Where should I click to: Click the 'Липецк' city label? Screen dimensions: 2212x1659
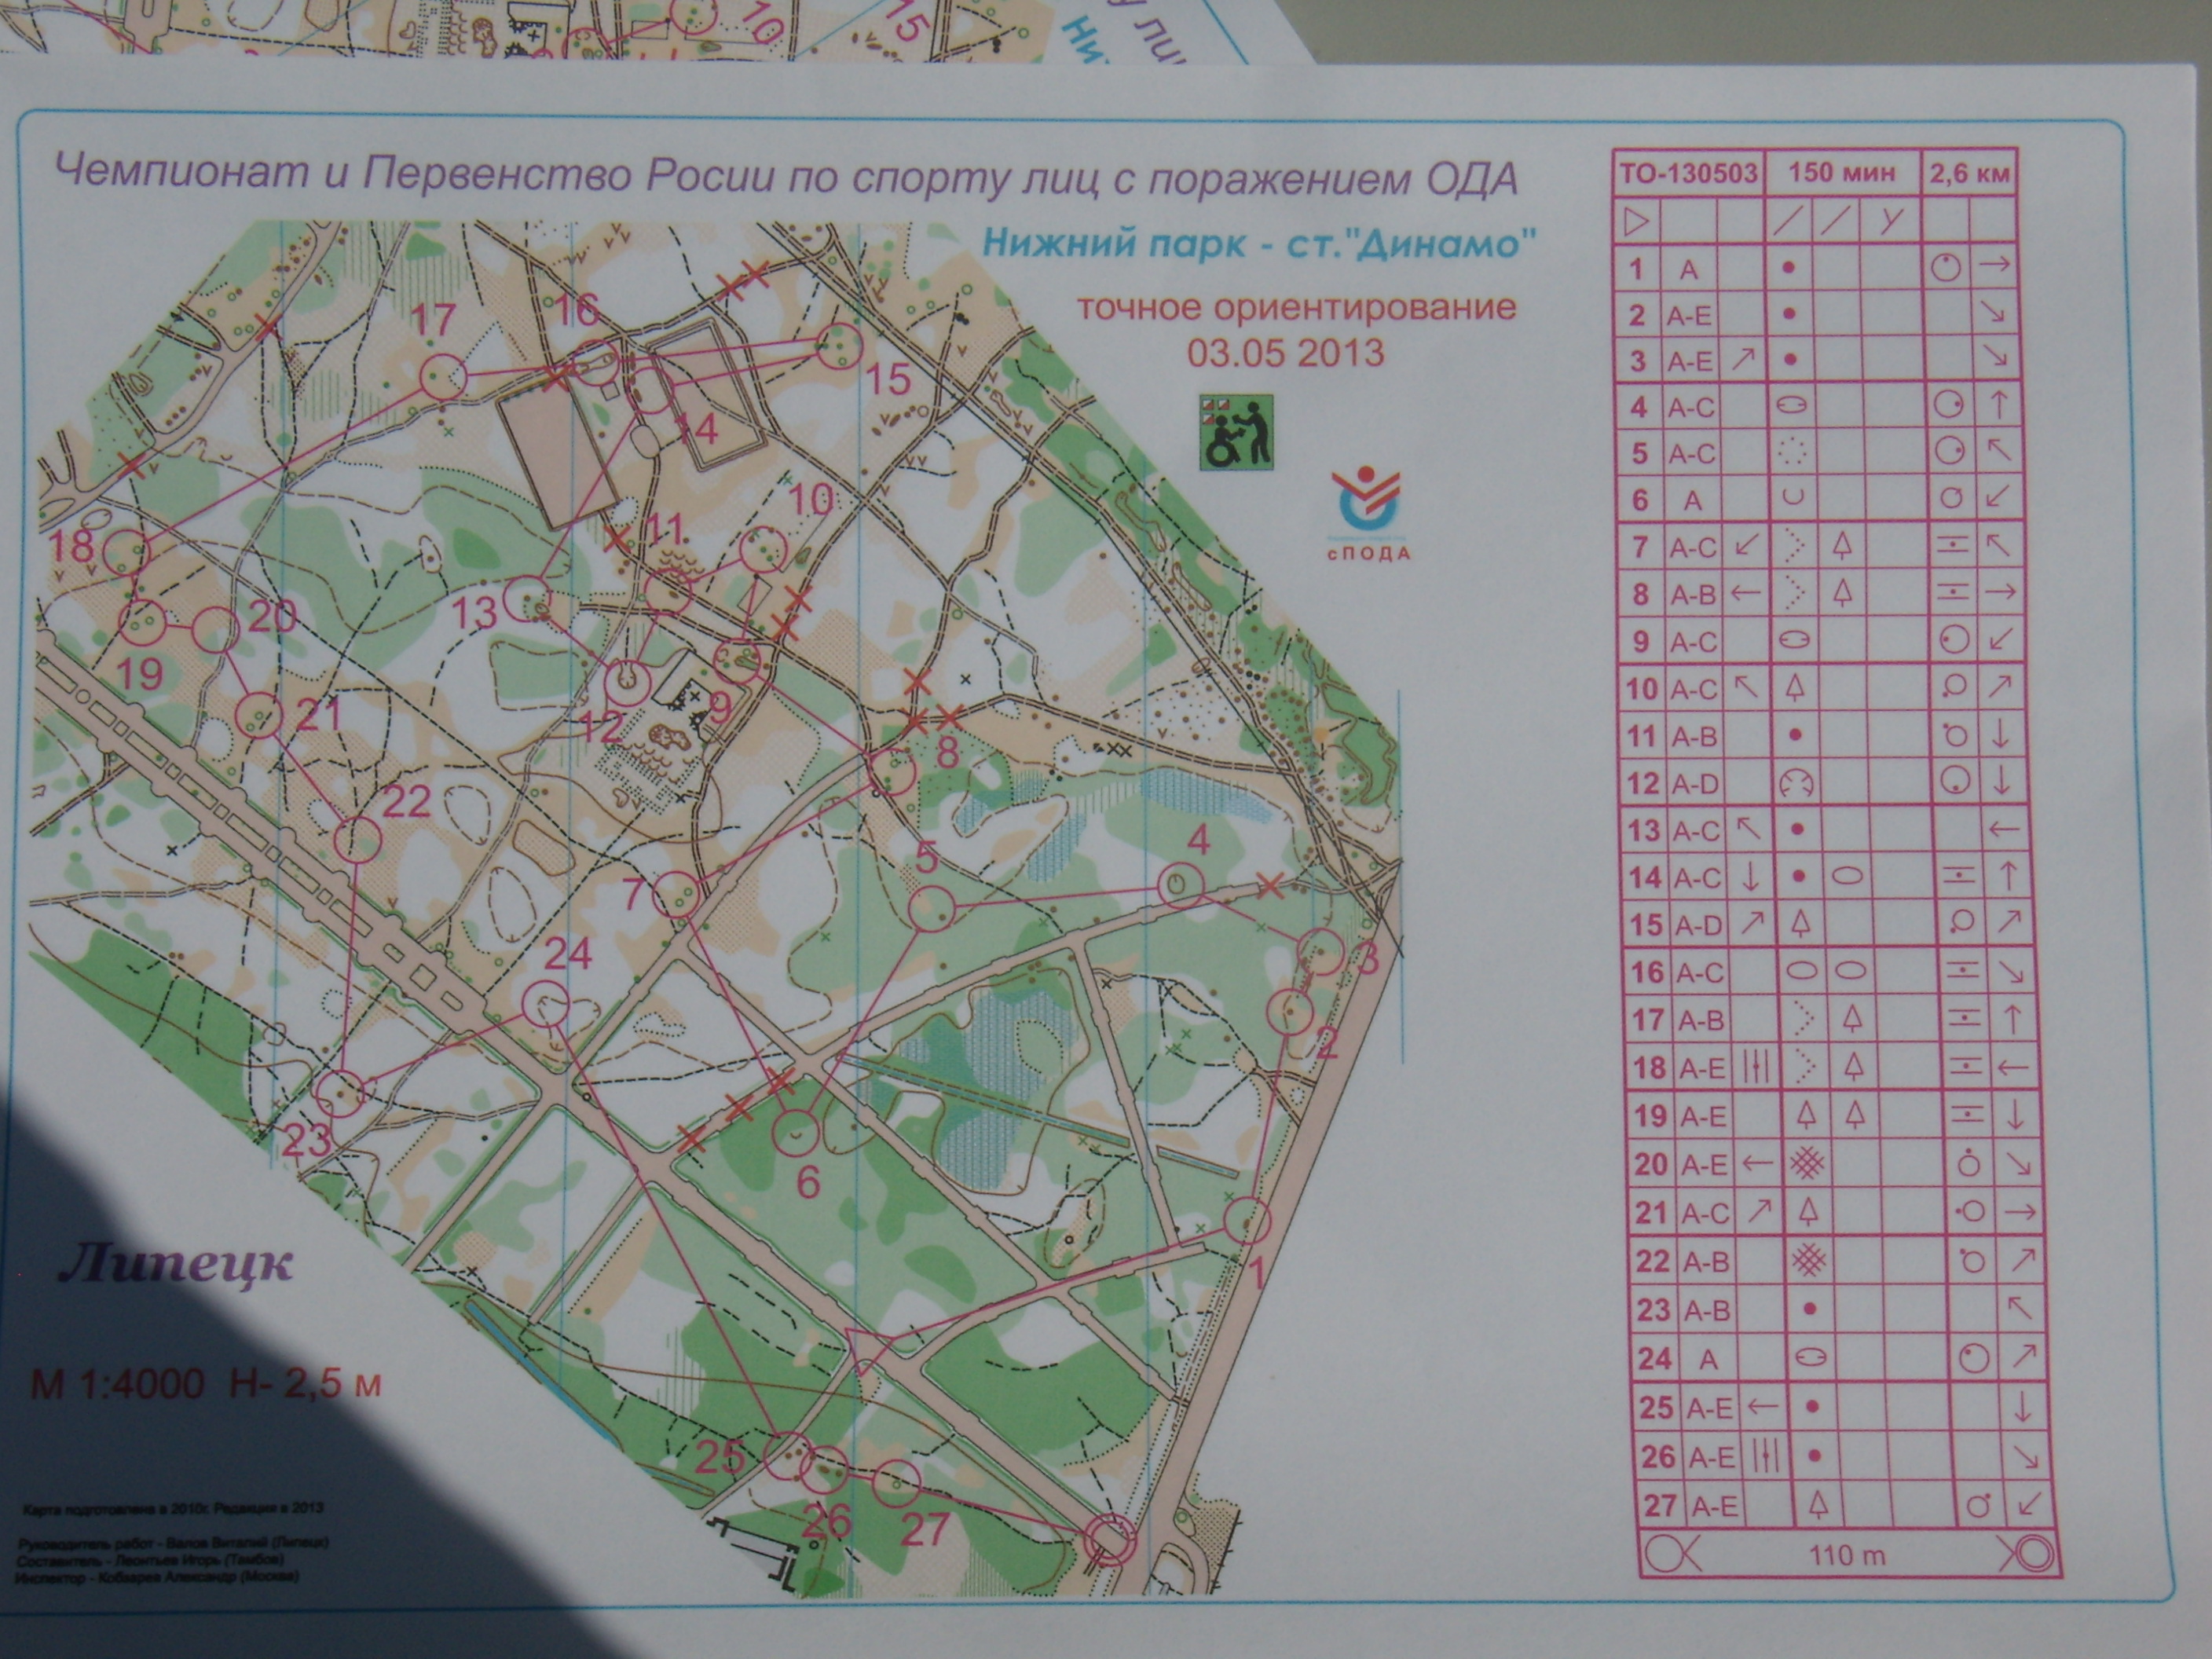point(176,1265)
